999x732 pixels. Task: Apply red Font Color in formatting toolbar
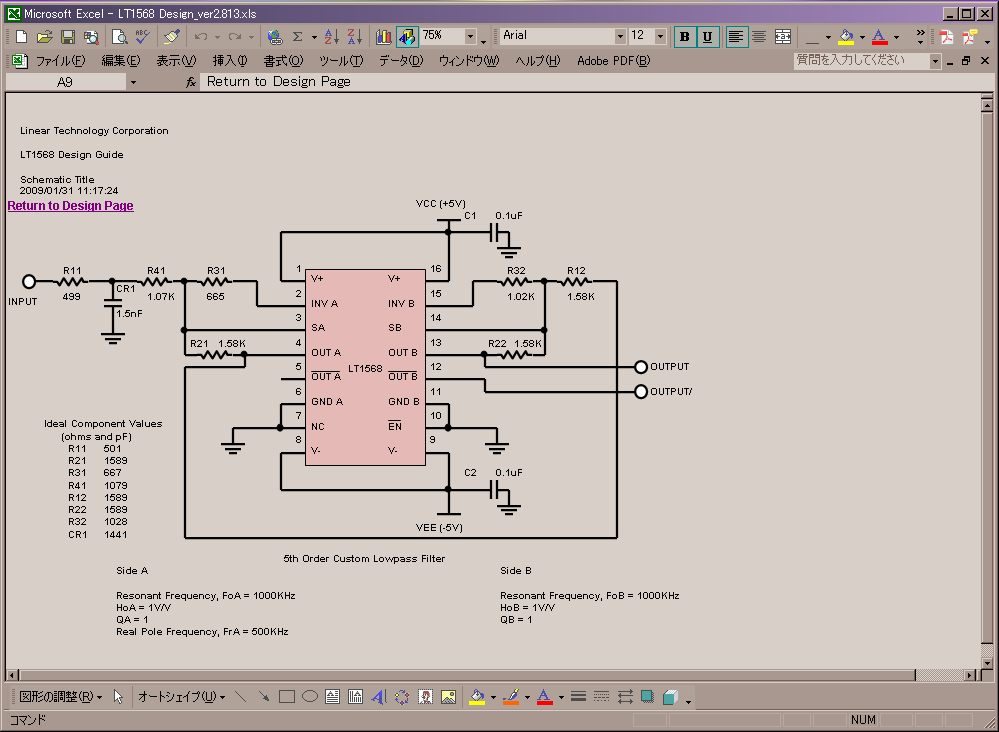coord(879,36)
